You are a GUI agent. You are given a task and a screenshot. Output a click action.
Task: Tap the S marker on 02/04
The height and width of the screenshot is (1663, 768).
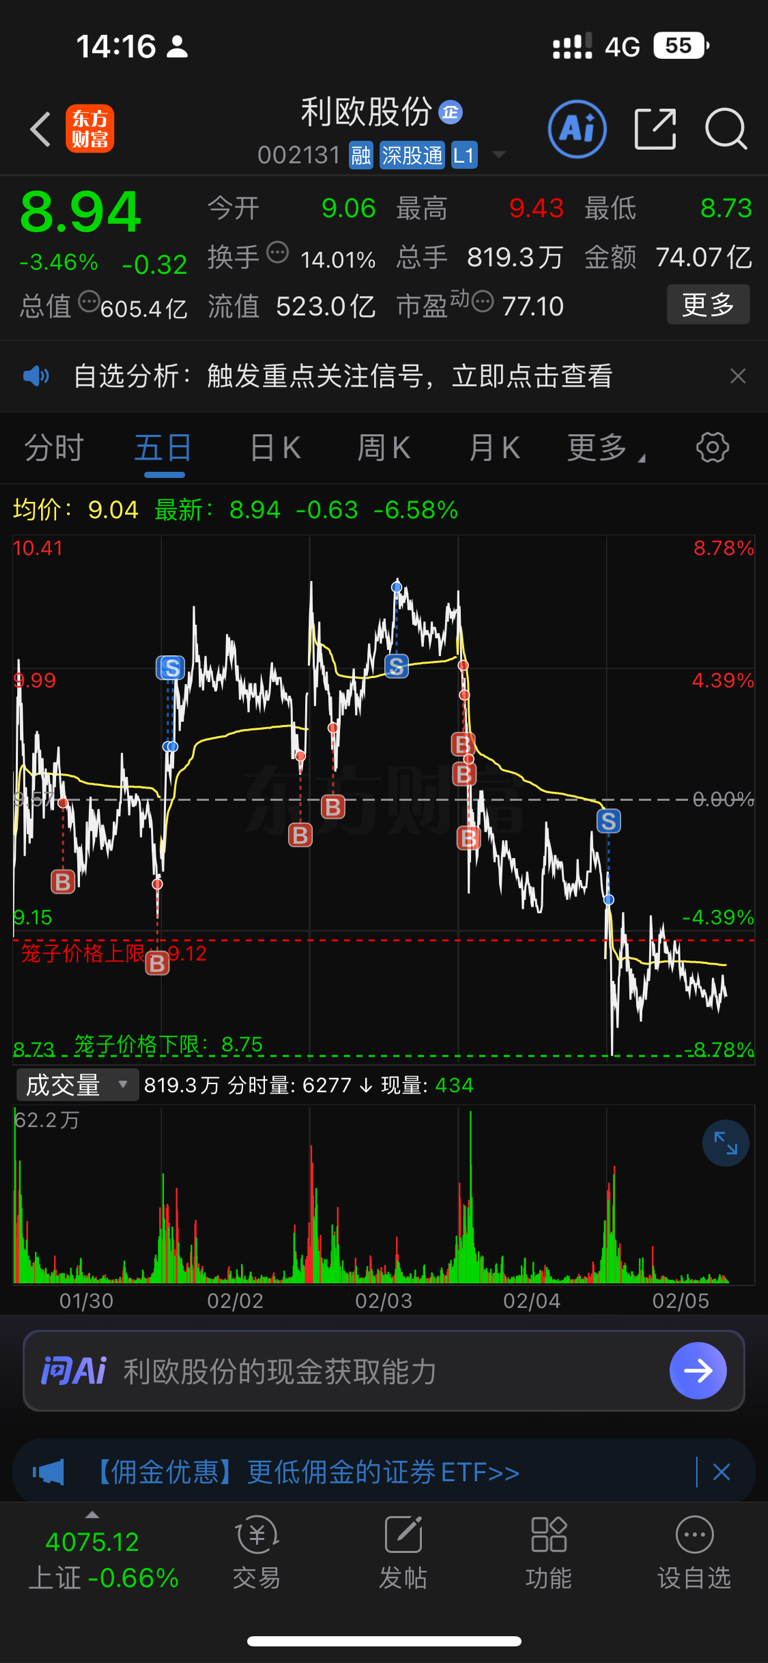coord(608,821)
